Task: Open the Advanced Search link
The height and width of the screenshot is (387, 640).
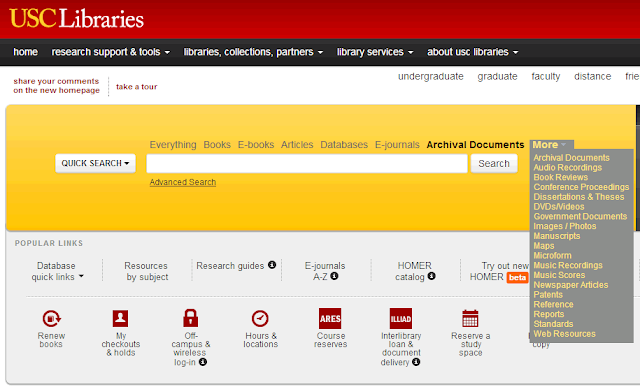Action: coord(183,182)
